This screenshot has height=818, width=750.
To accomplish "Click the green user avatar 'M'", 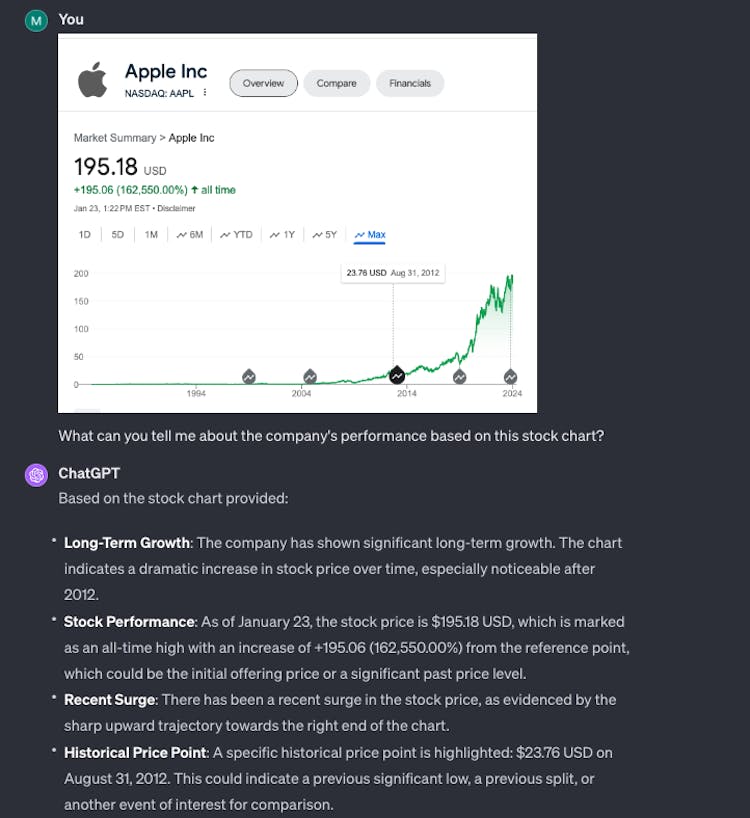I will coord(37,19).
